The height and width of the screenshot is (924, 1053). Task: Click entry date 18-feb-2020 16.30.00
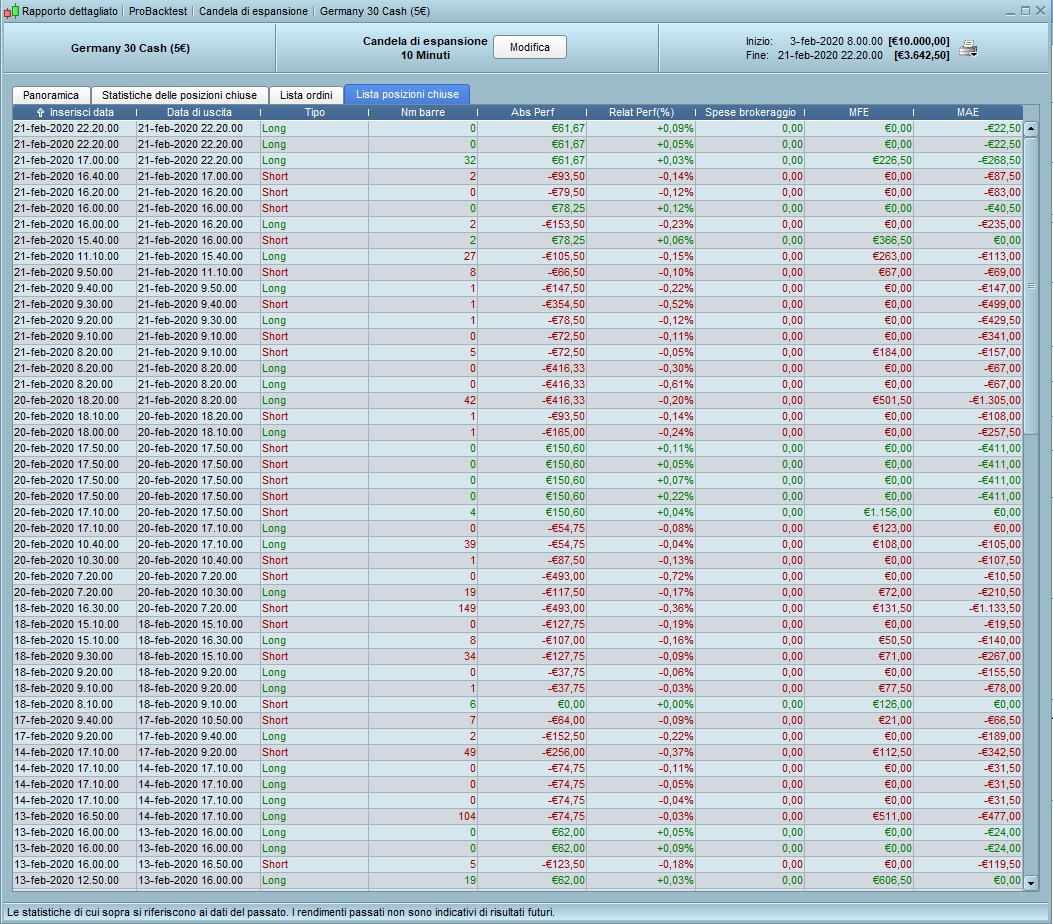[x=66, y=608]
